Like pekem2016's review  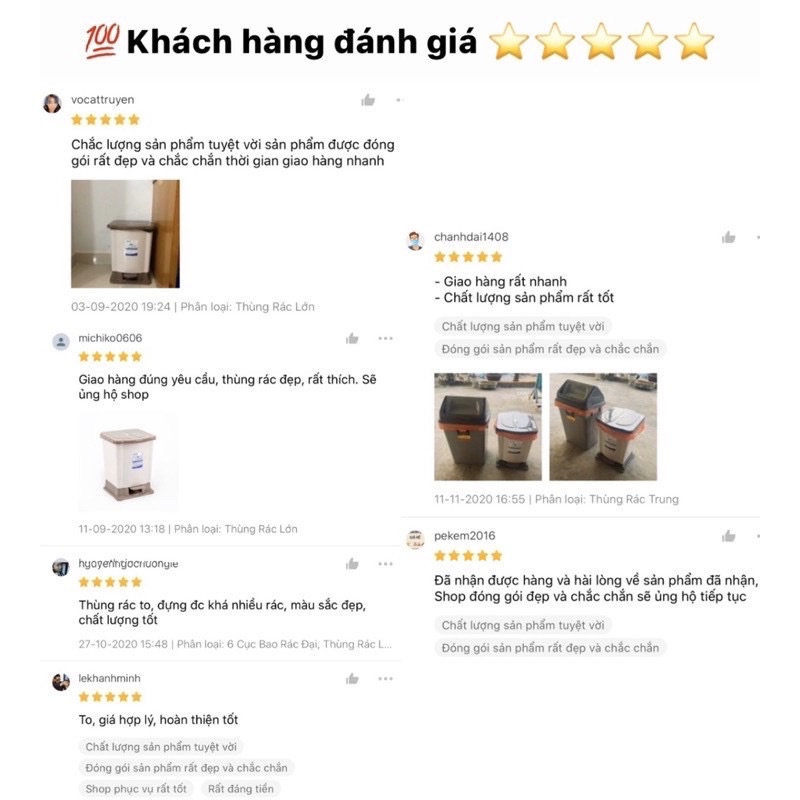728,536
